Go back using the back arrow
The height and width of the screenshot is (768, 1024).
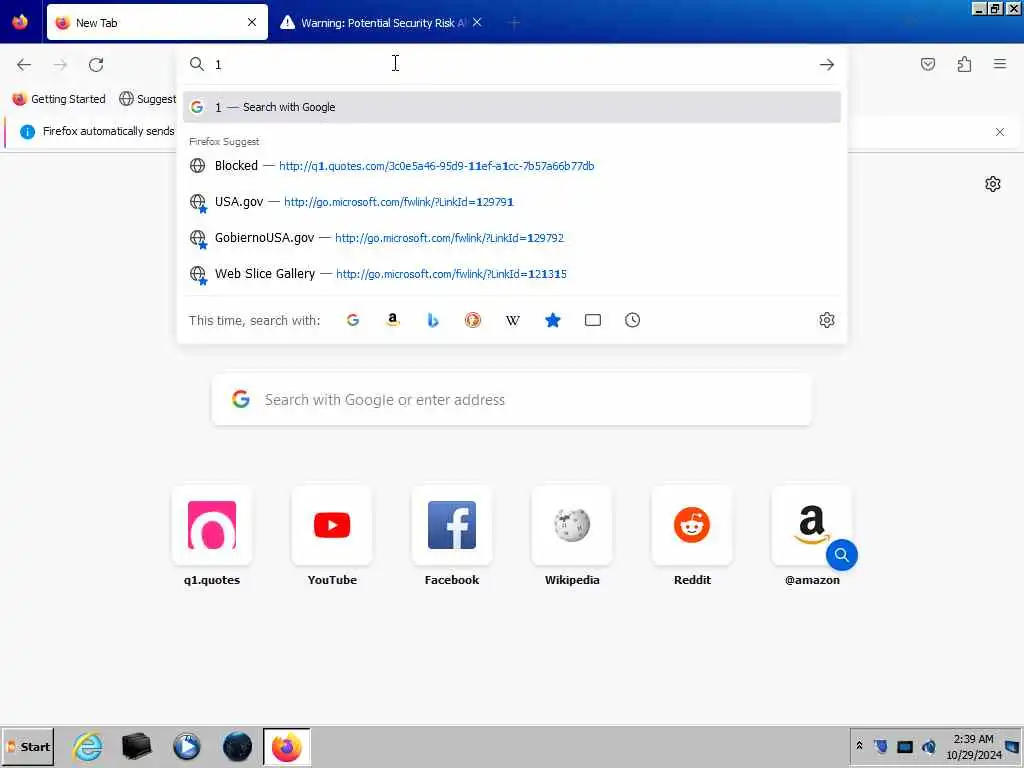24,65
